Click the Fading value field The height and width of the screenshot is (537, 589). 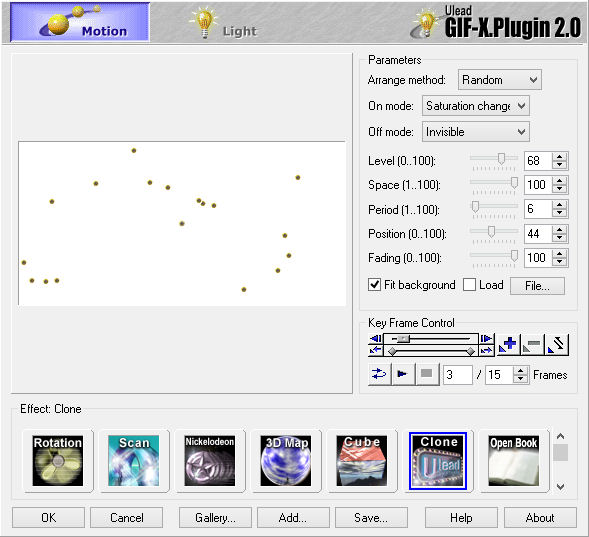pyautogui.click(x=538, y=258)
